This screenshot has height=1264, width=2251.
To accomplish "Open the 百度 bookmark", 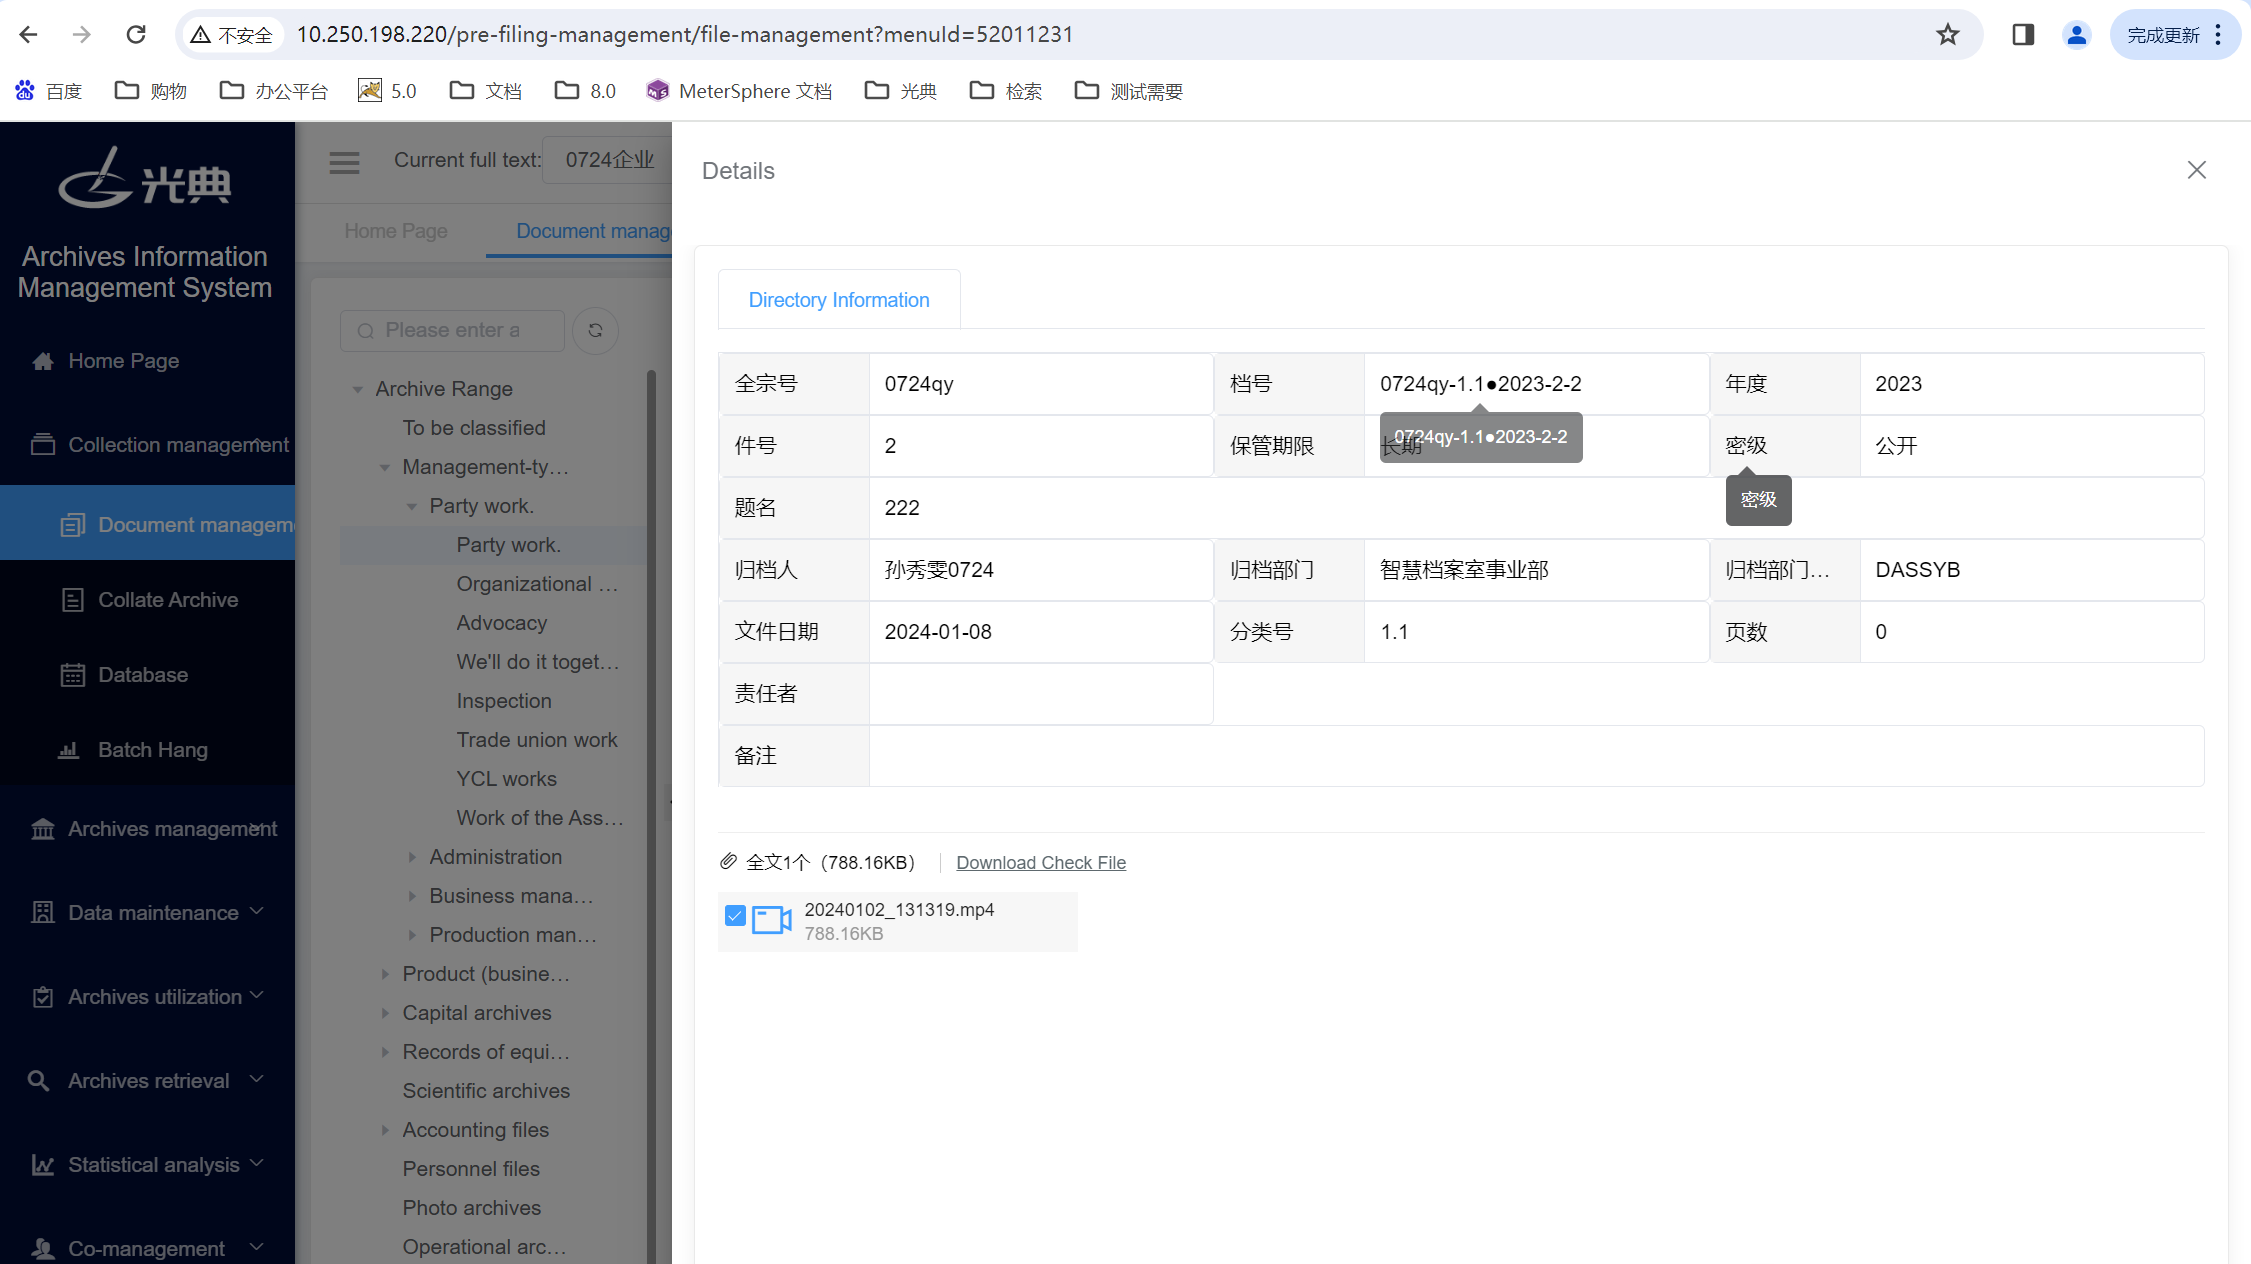I will pyautogui.click(x=49, y=91).
